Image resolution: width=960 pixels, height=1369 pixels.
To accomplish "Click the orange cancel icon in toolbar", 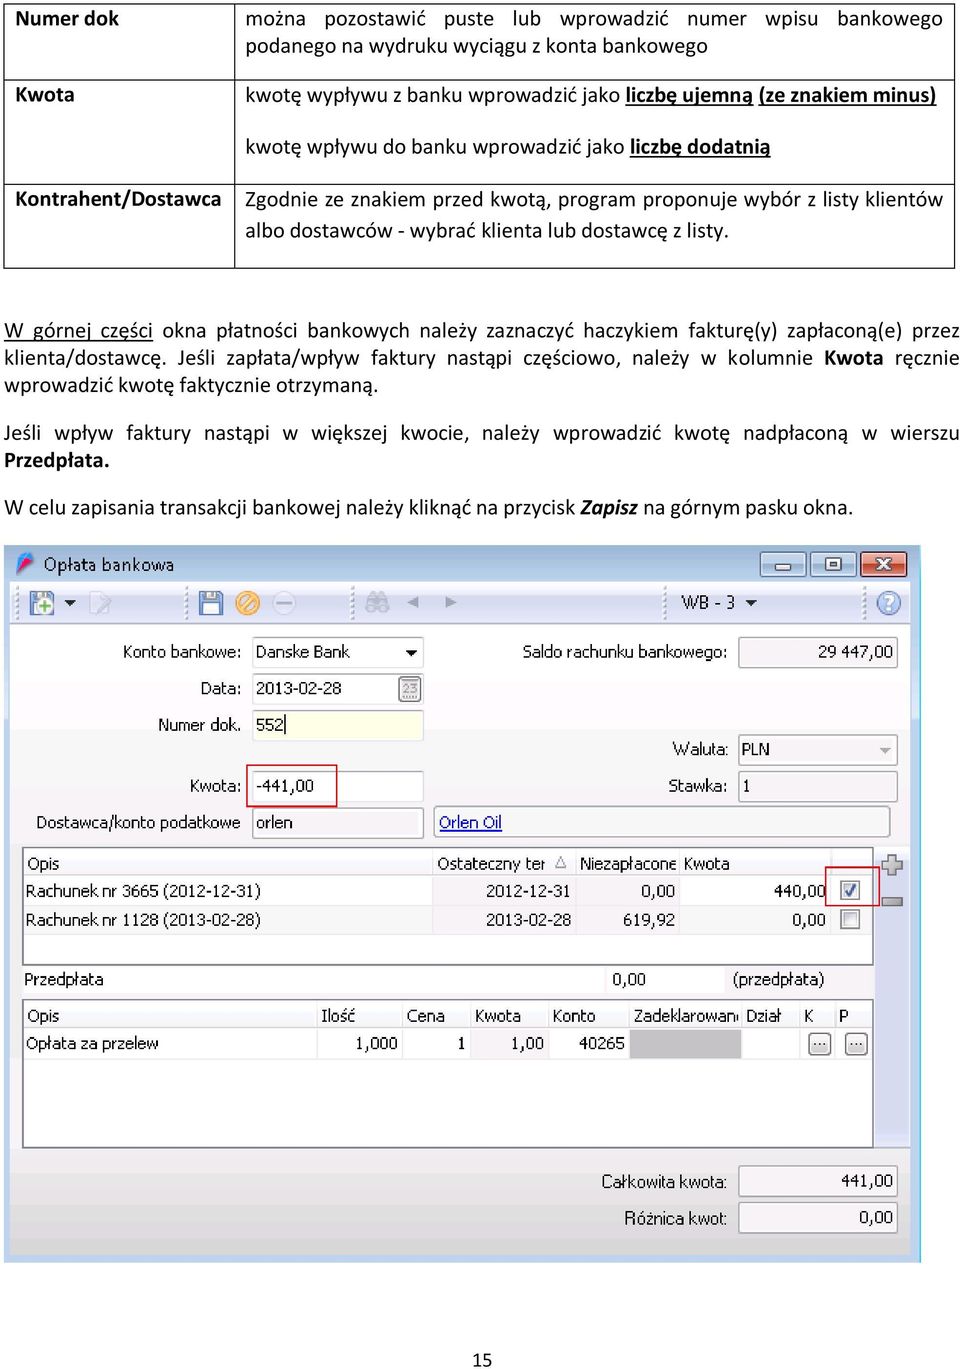I will (247, 603).
